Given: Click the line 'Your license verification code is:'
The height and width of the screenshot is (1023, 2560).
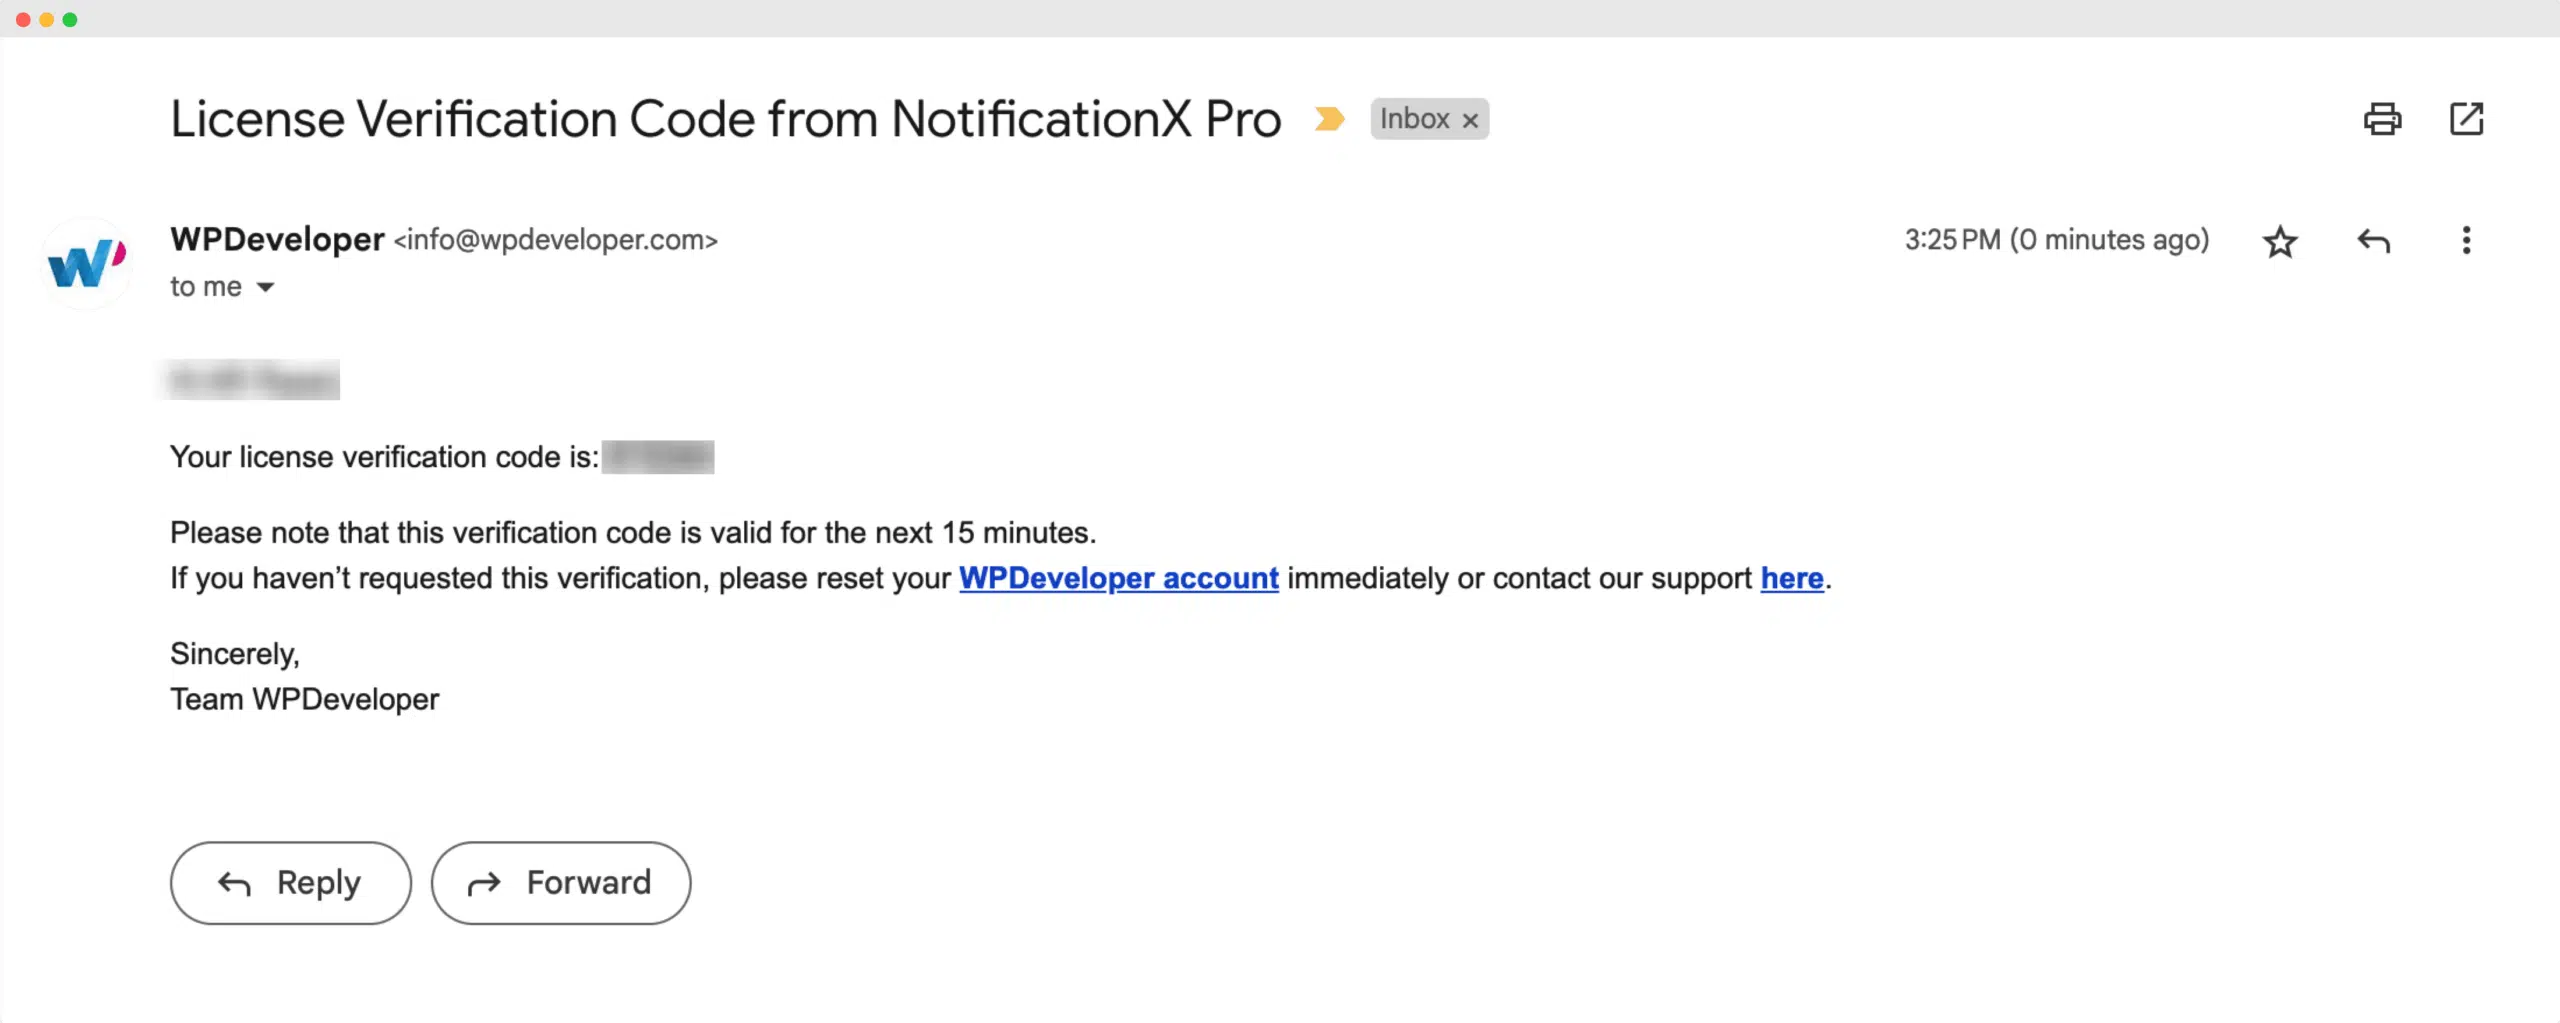Looking at the screenshot, I should click(x=385, y=457).
